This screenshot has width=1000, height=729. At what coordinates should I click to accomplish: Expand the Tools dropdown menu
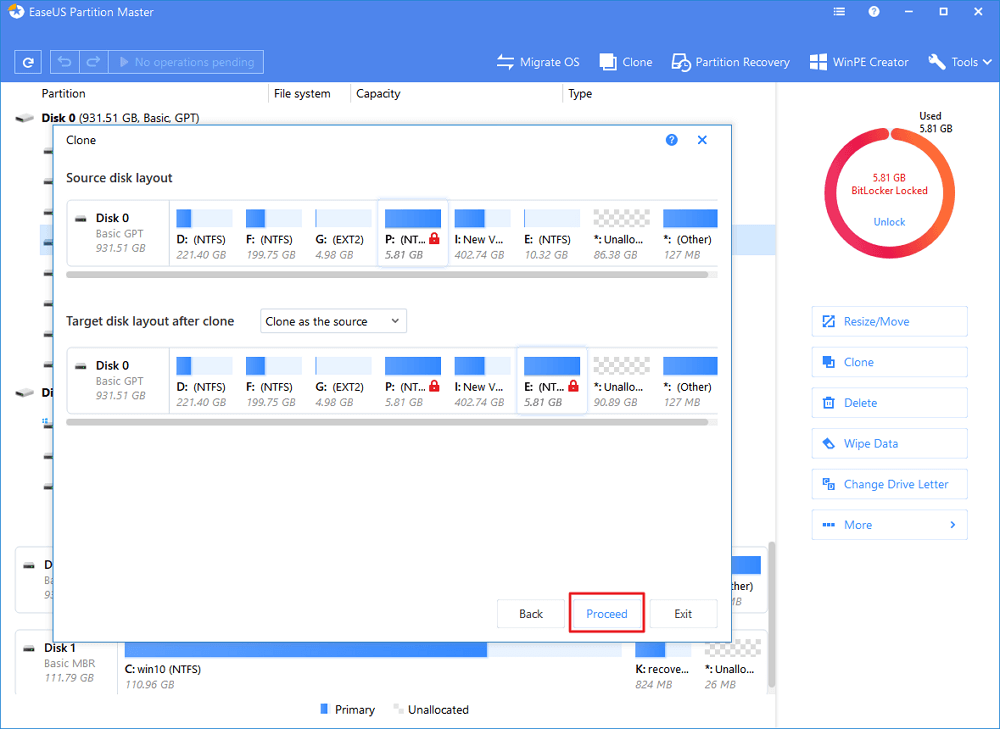(960, 62)
